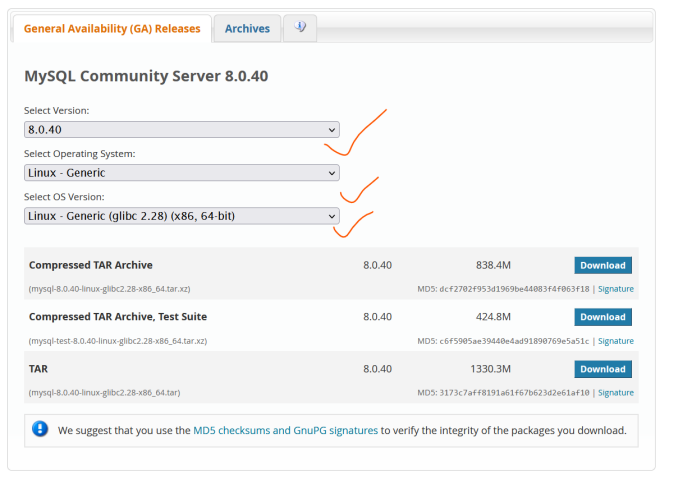The image size is (692, 485).
Task: Click version 8.0.40 in Test Suite row
Action: (x=377, y=317)
